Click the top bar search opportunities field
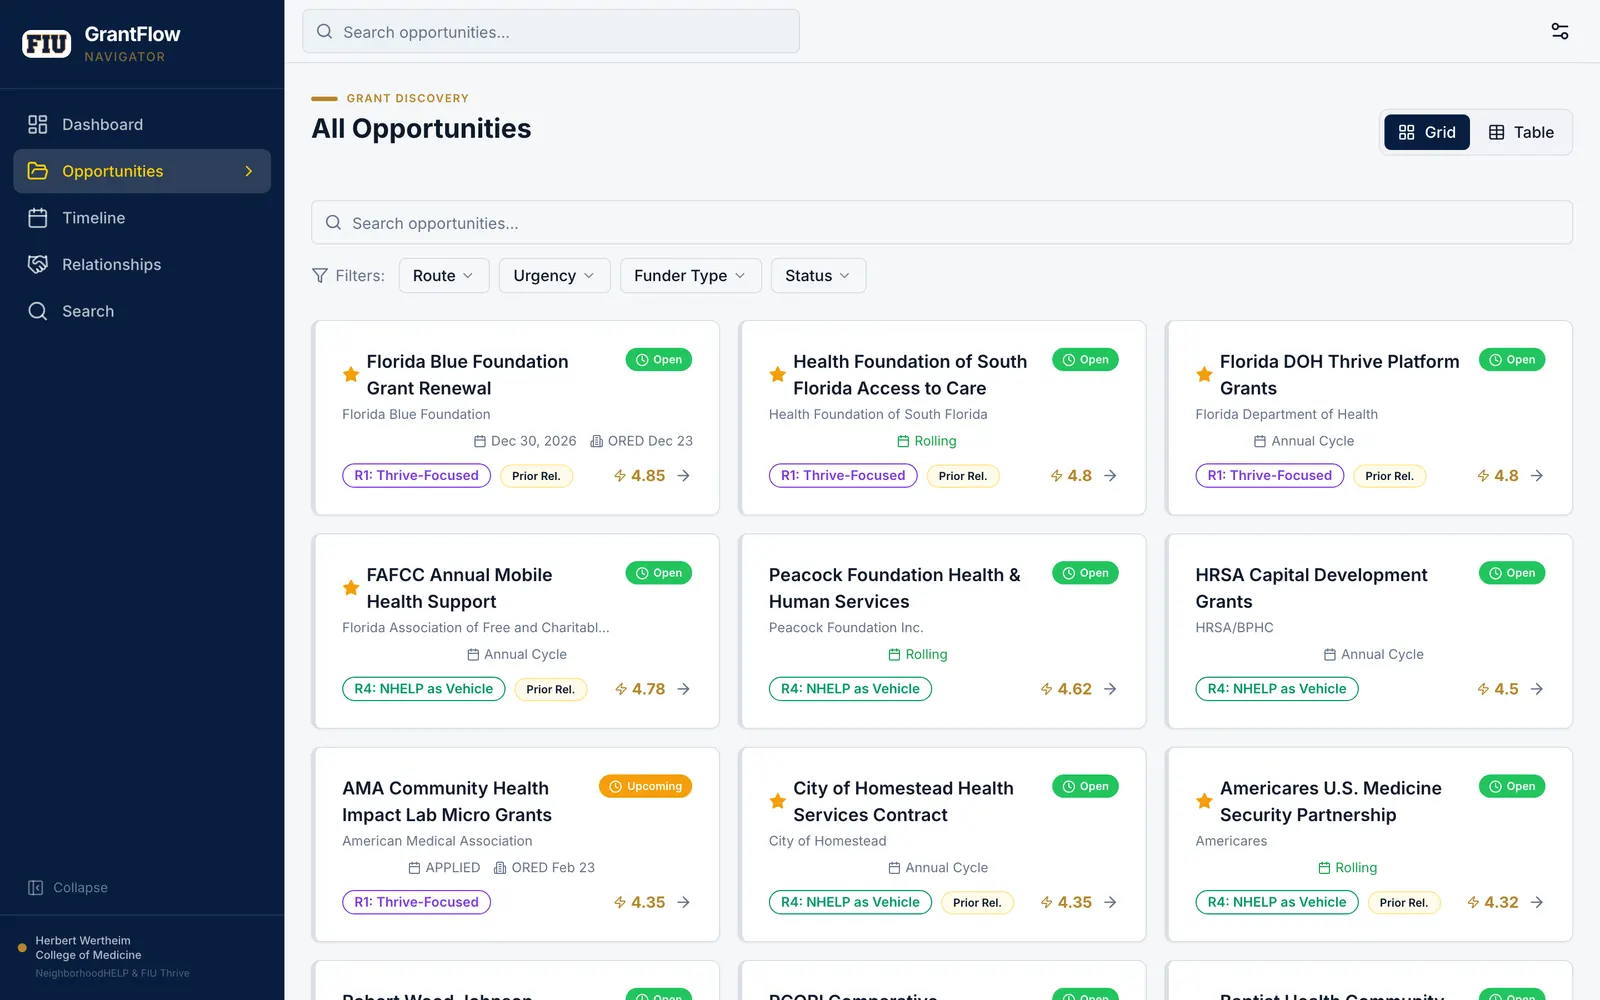 (551, 32)
